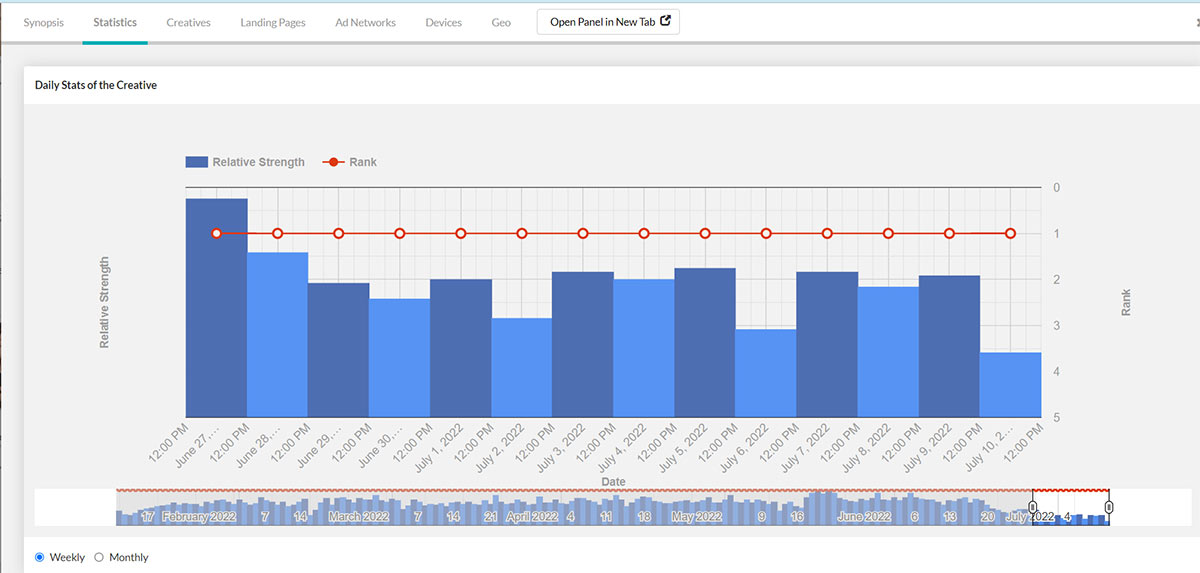The image size is (1200, 573).
Task: Click the Open Panel in New Tab button
Action: tap(608, 22)
